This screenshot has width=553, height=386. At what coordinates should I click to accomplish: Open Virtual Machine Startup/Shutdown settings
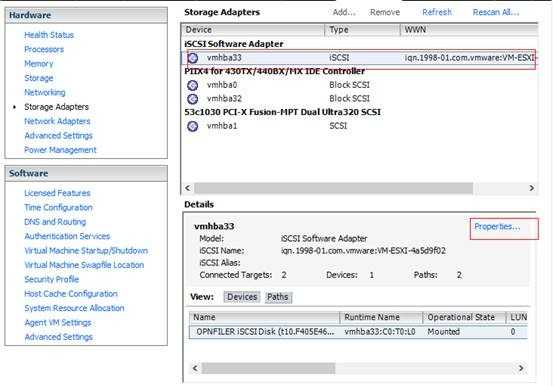point(86,251)
